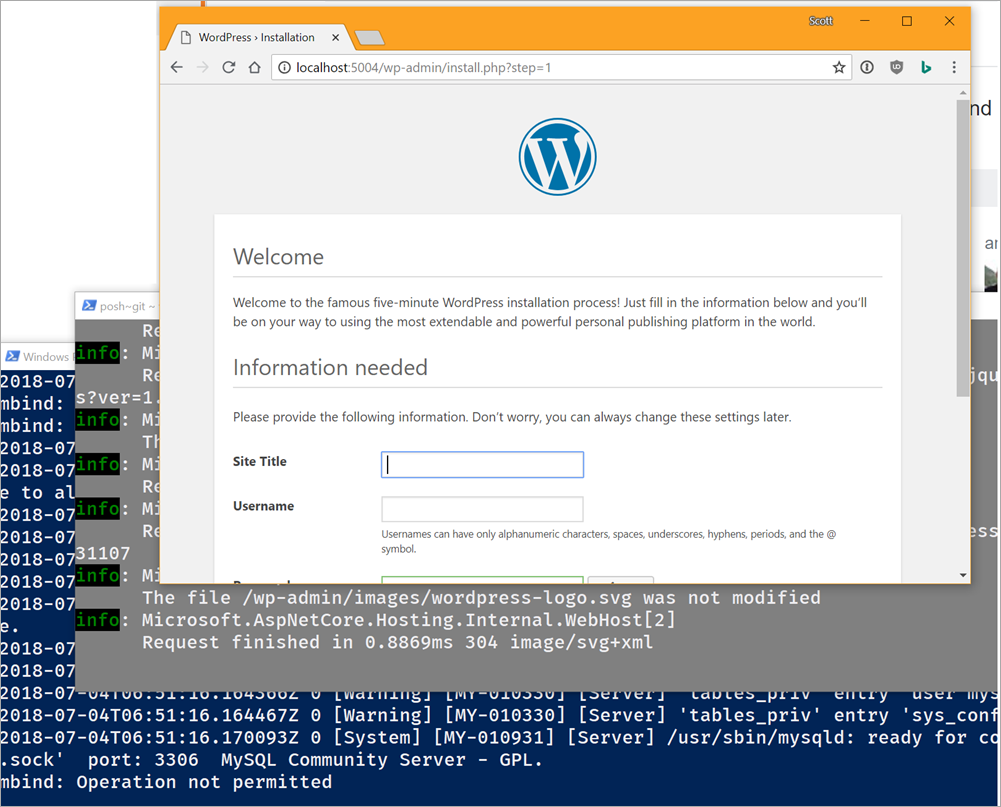Focus the Username field
1001x807 pixels.
[482, 509]
